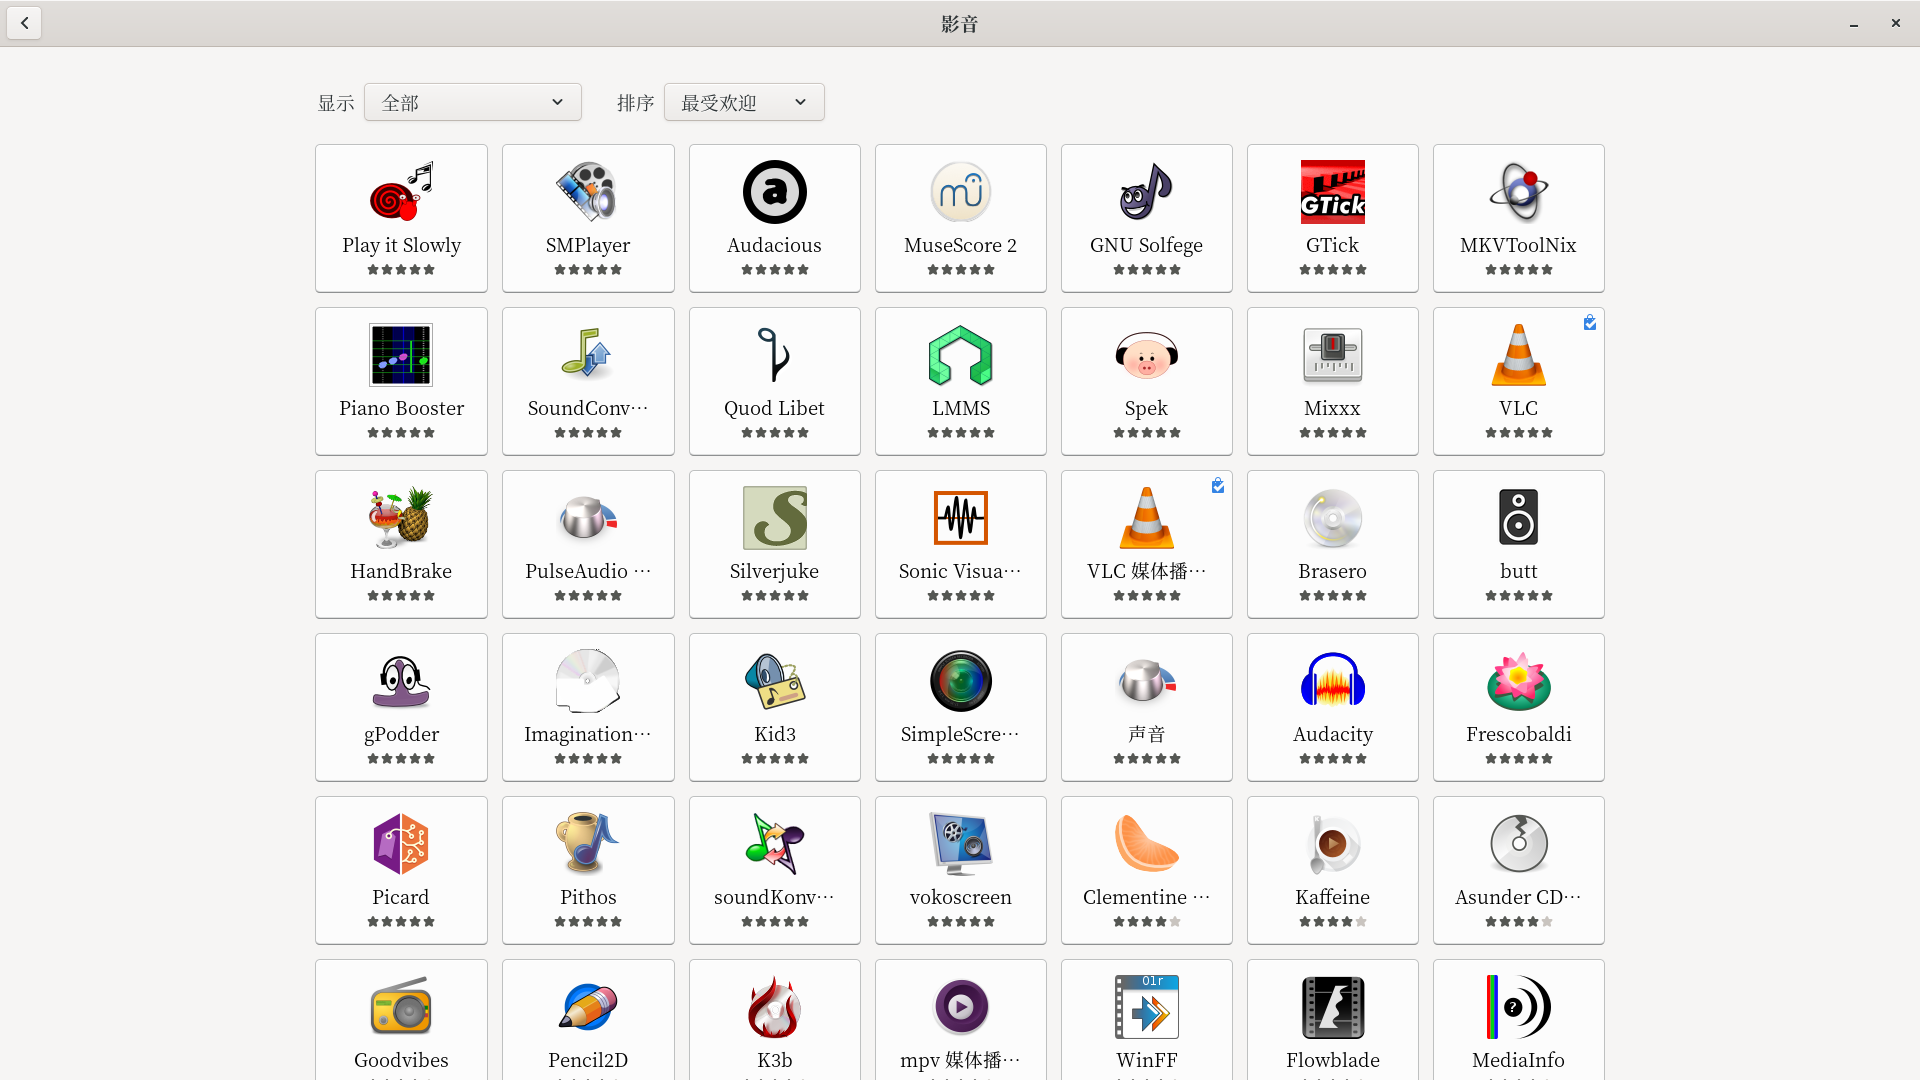Viewport: 1920px width, 1080px height.
Task: Open the Audacity headphones icon
Action: [1333, 680]
